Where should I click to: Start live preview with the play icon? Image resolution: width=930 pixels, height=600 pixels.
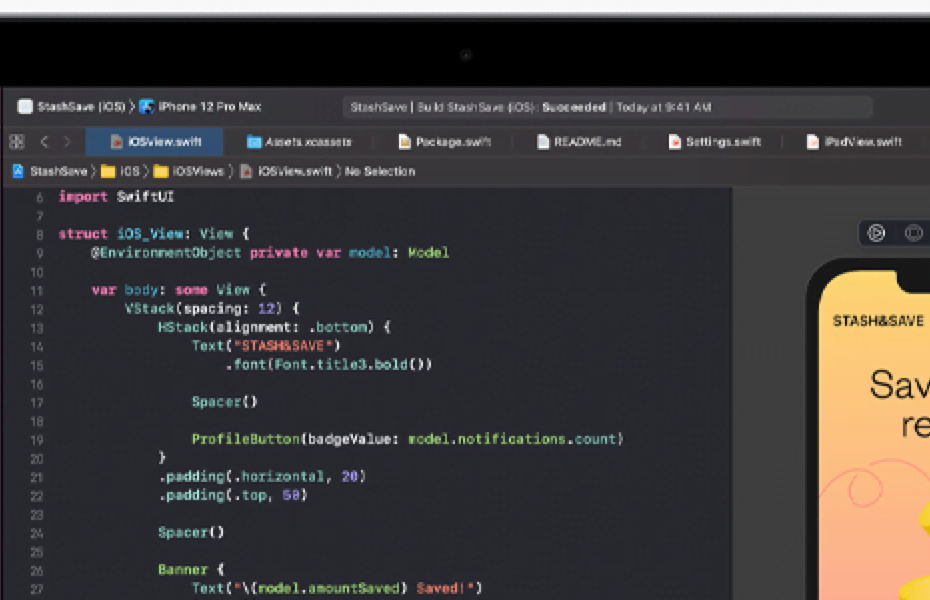pyautogui.click(x=876, y=233)
